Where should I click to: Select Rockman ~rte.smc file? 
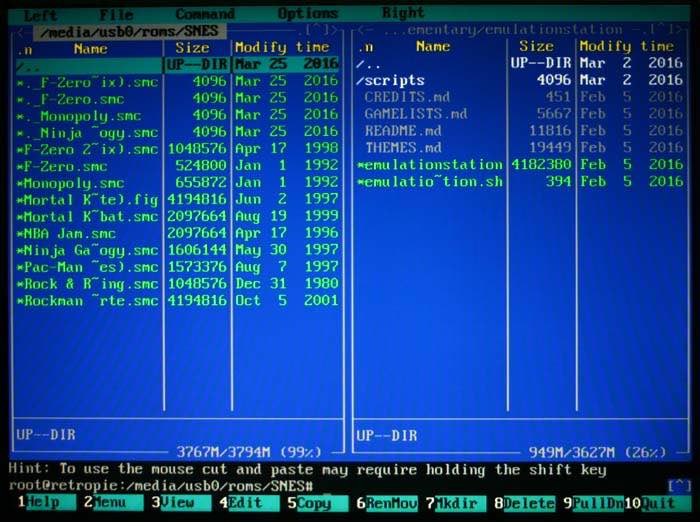click(x=177, y=301)
